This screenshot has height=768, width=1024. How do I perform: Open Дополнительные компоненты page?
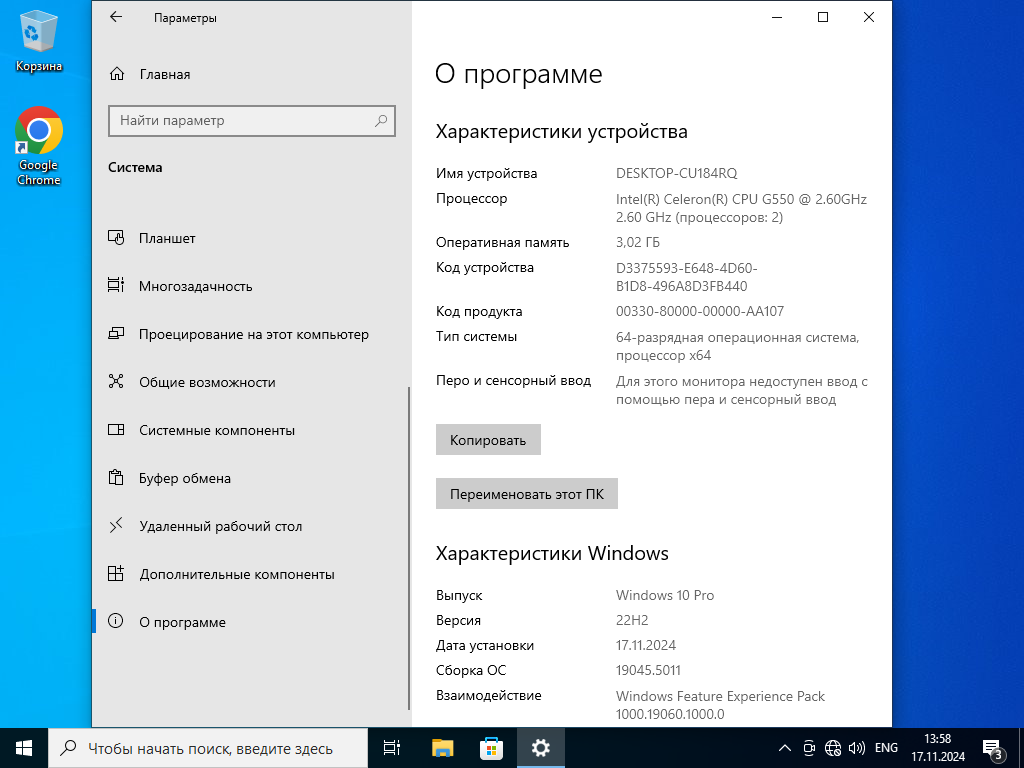click(251, 574)
